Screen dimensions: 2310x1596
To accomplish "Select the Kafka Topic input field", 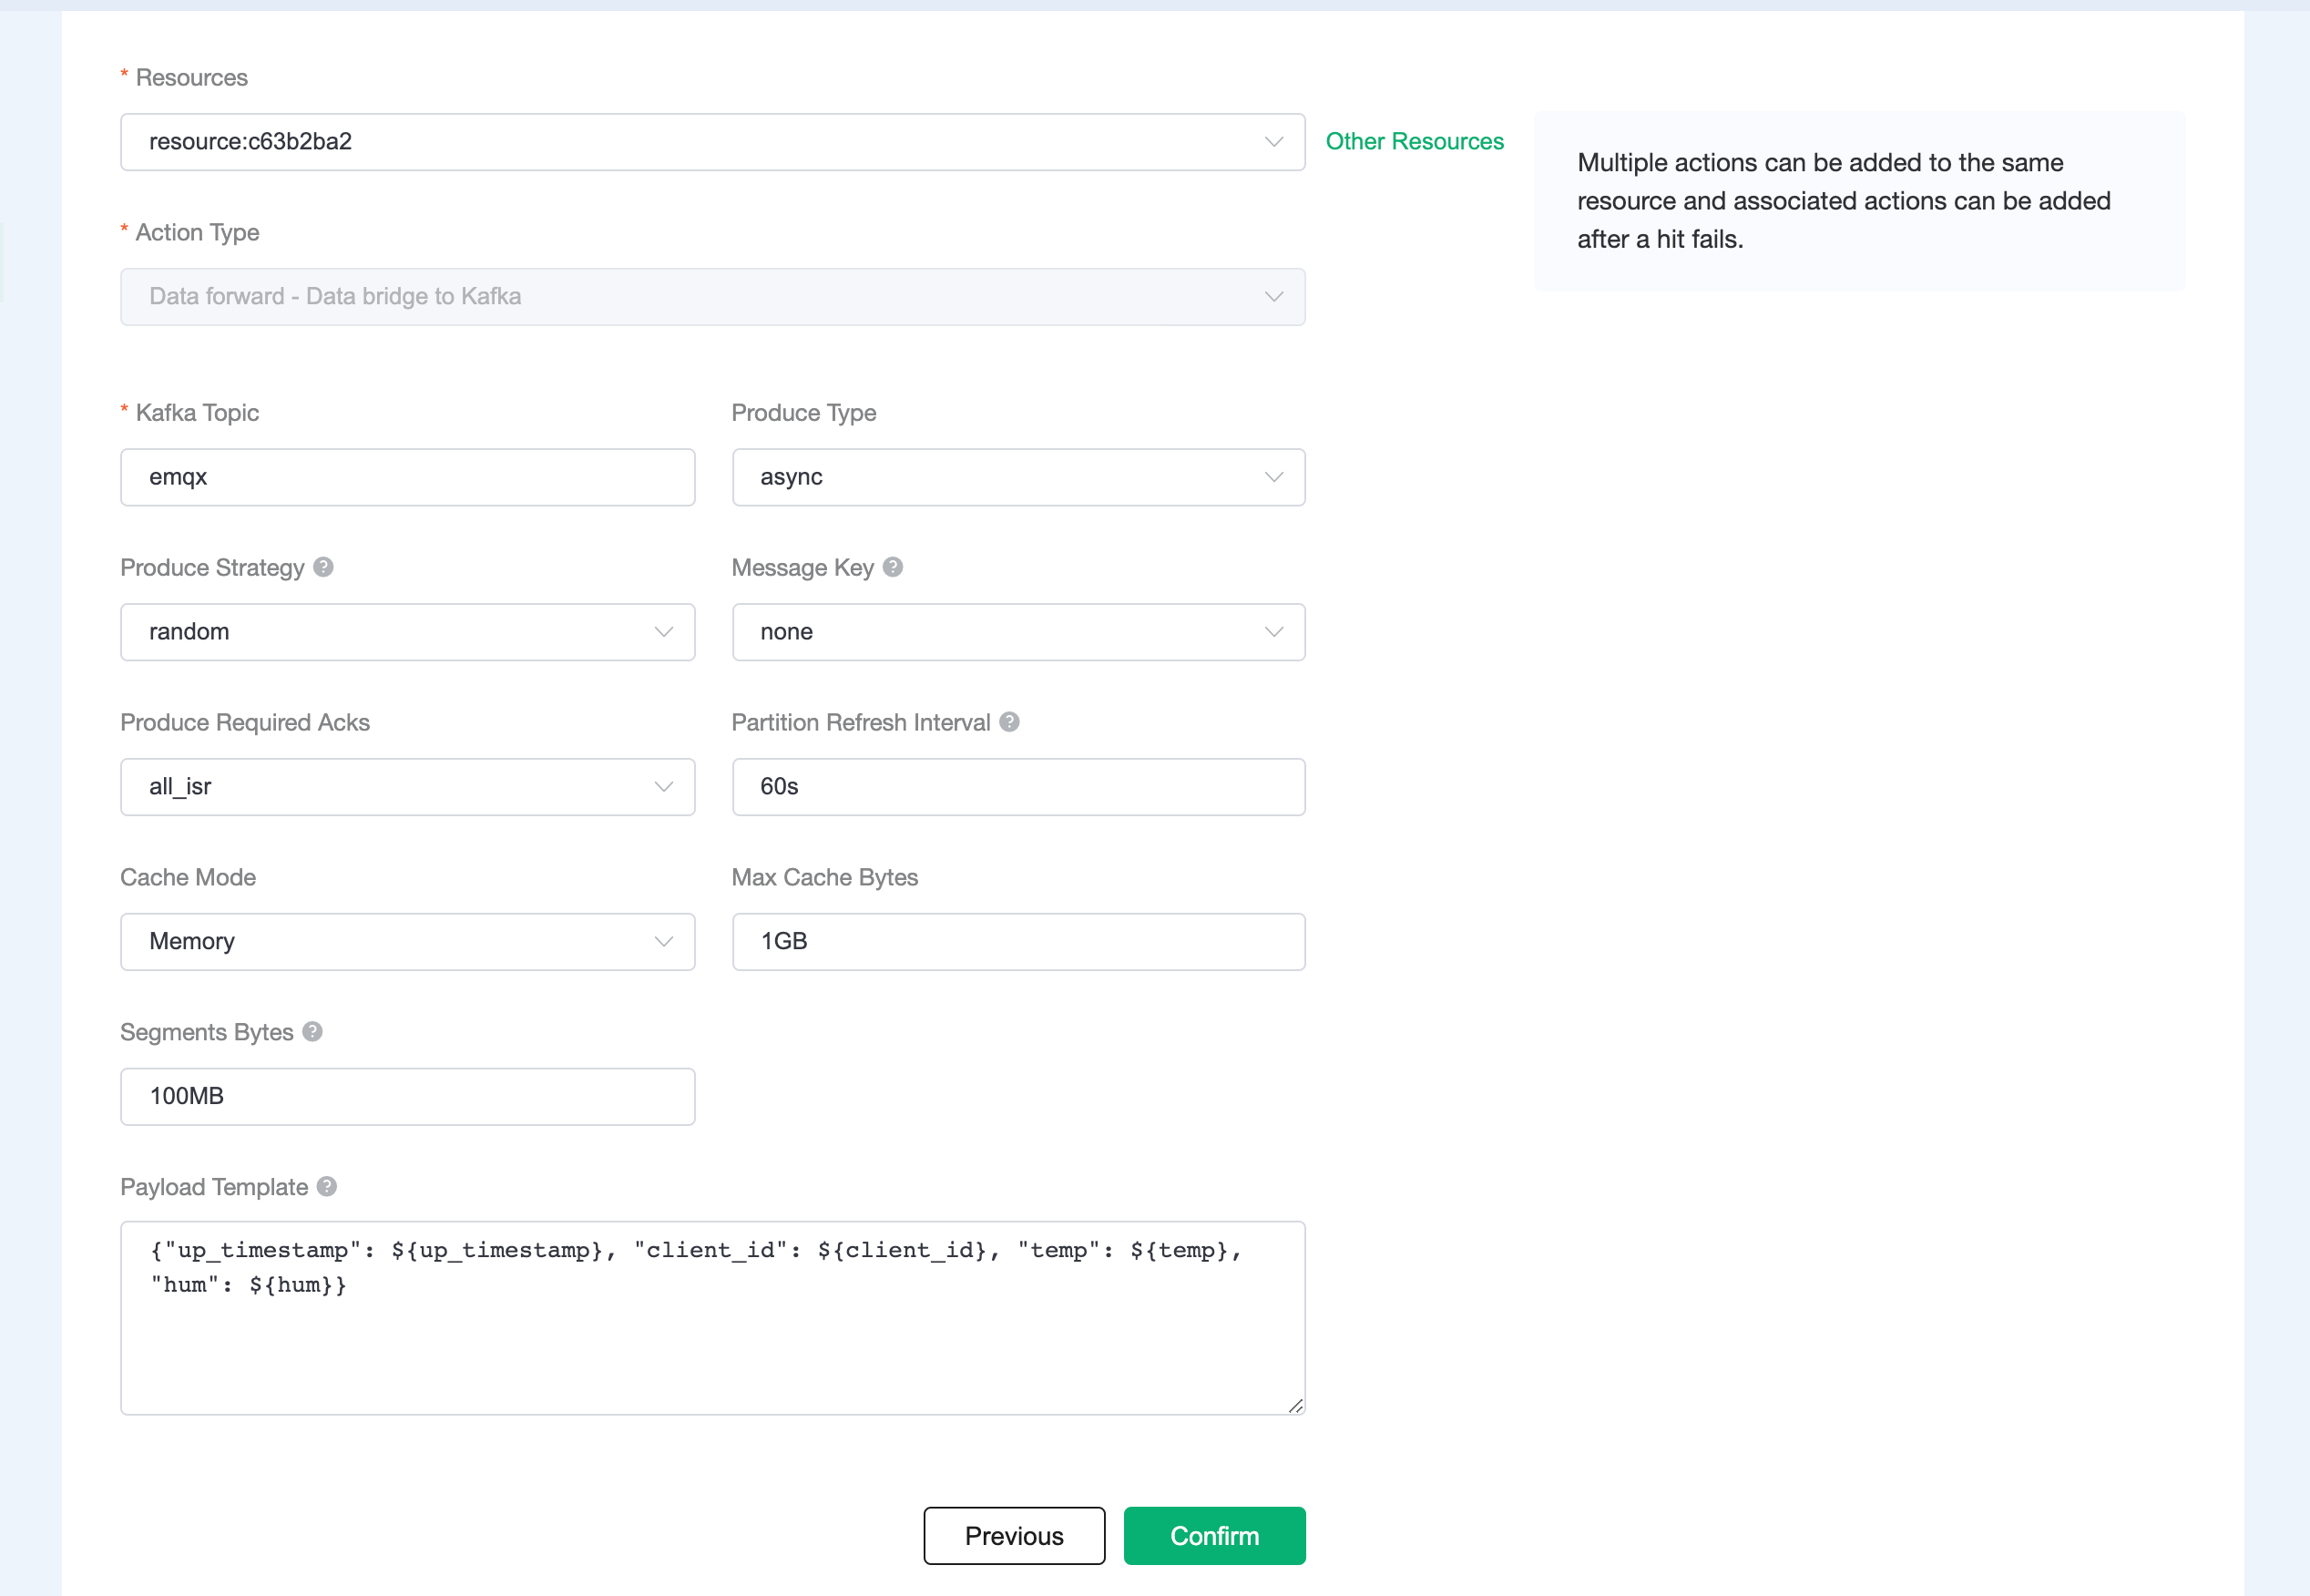I will pyautogui.click(x=407, y=476).
